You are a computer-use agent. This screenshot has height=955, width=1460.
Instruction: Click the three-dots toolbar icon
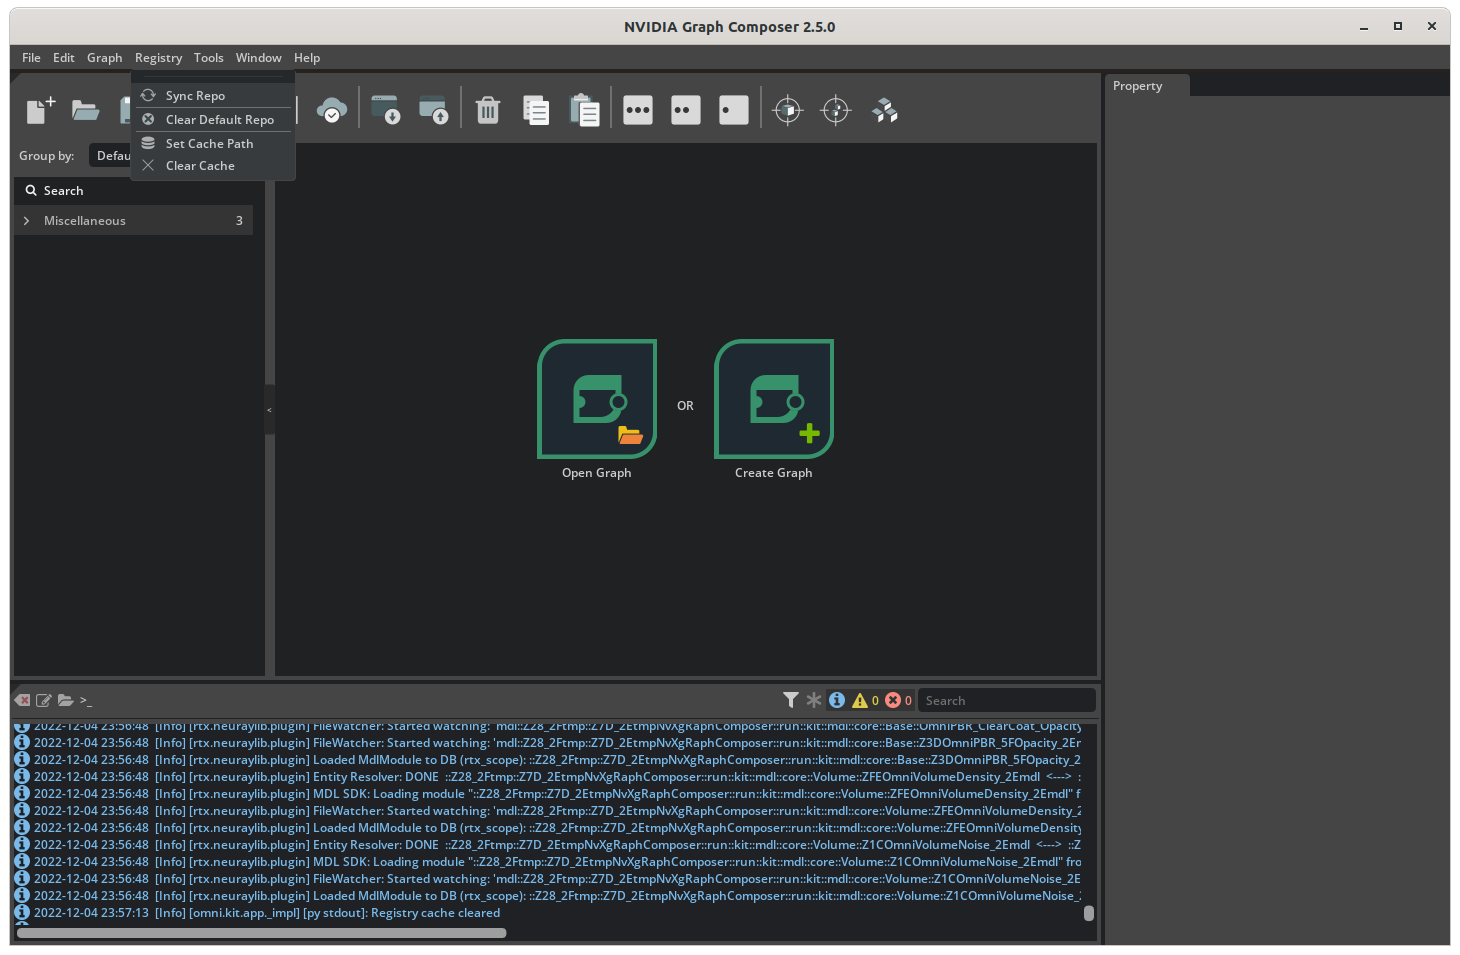click(x=638, y=110)
